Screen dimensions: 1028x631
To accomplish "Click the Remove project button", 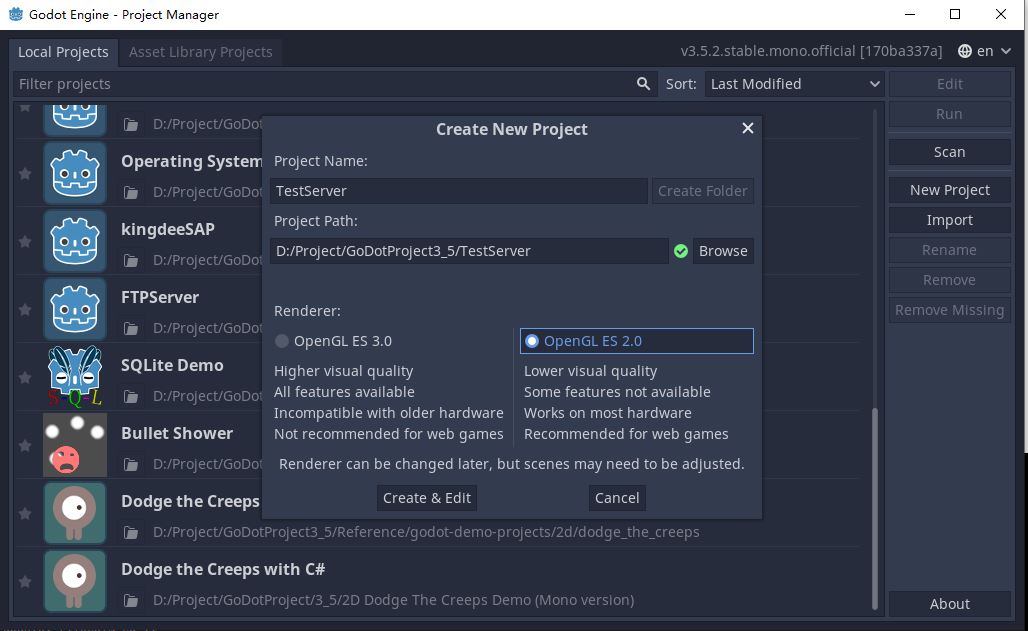I will [949, 280].
